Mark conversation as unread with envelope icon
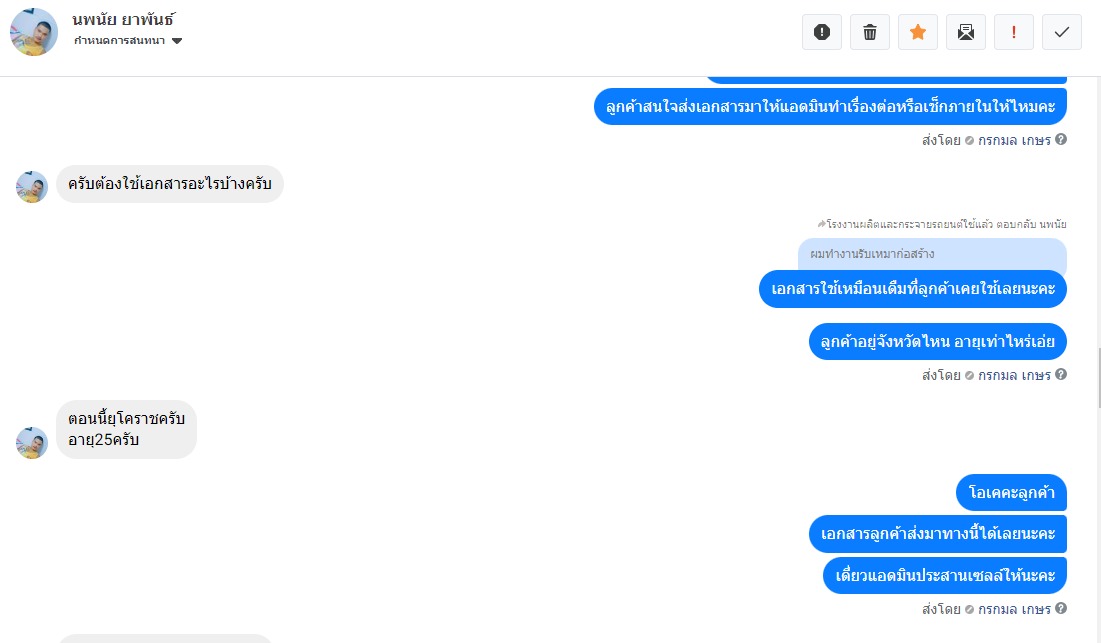This screenshot has width=1101, height=643. point(965,32)
